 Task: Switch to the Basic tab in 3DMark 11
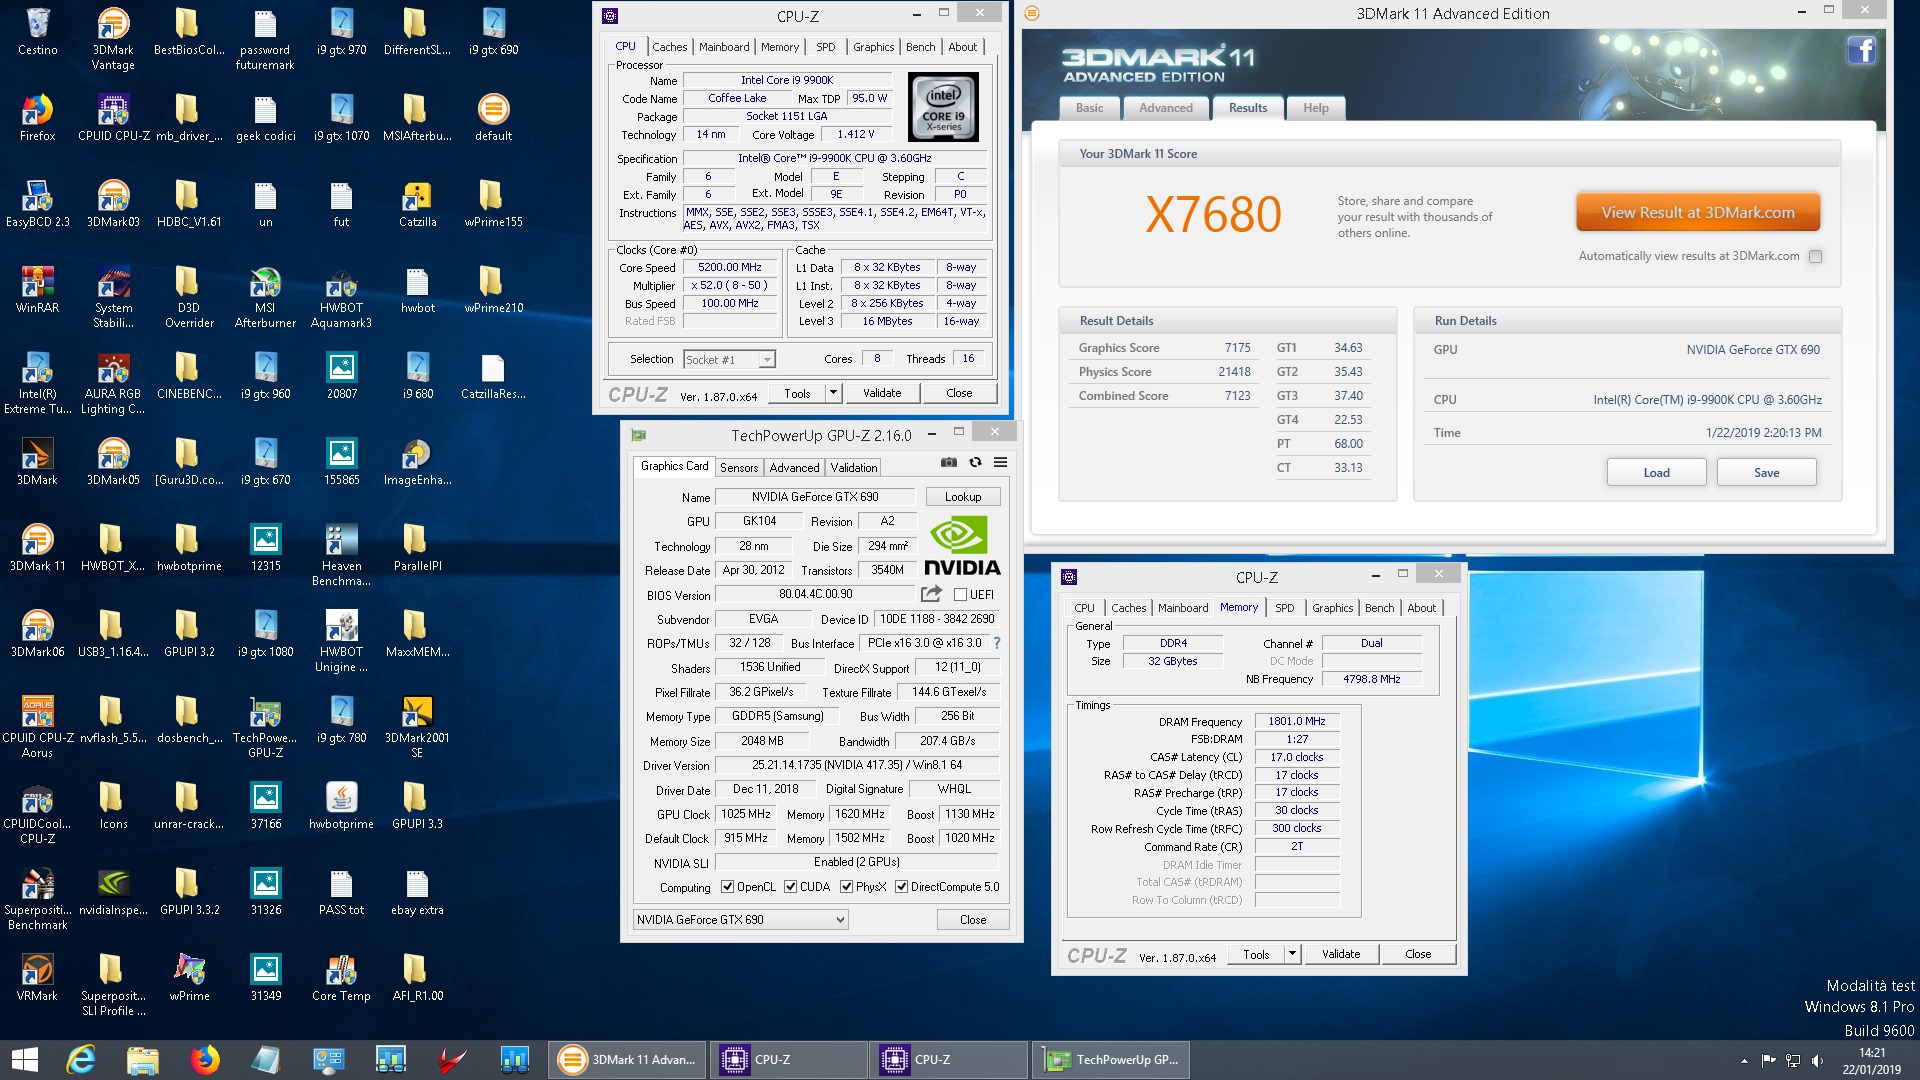tap(1089, 108)
